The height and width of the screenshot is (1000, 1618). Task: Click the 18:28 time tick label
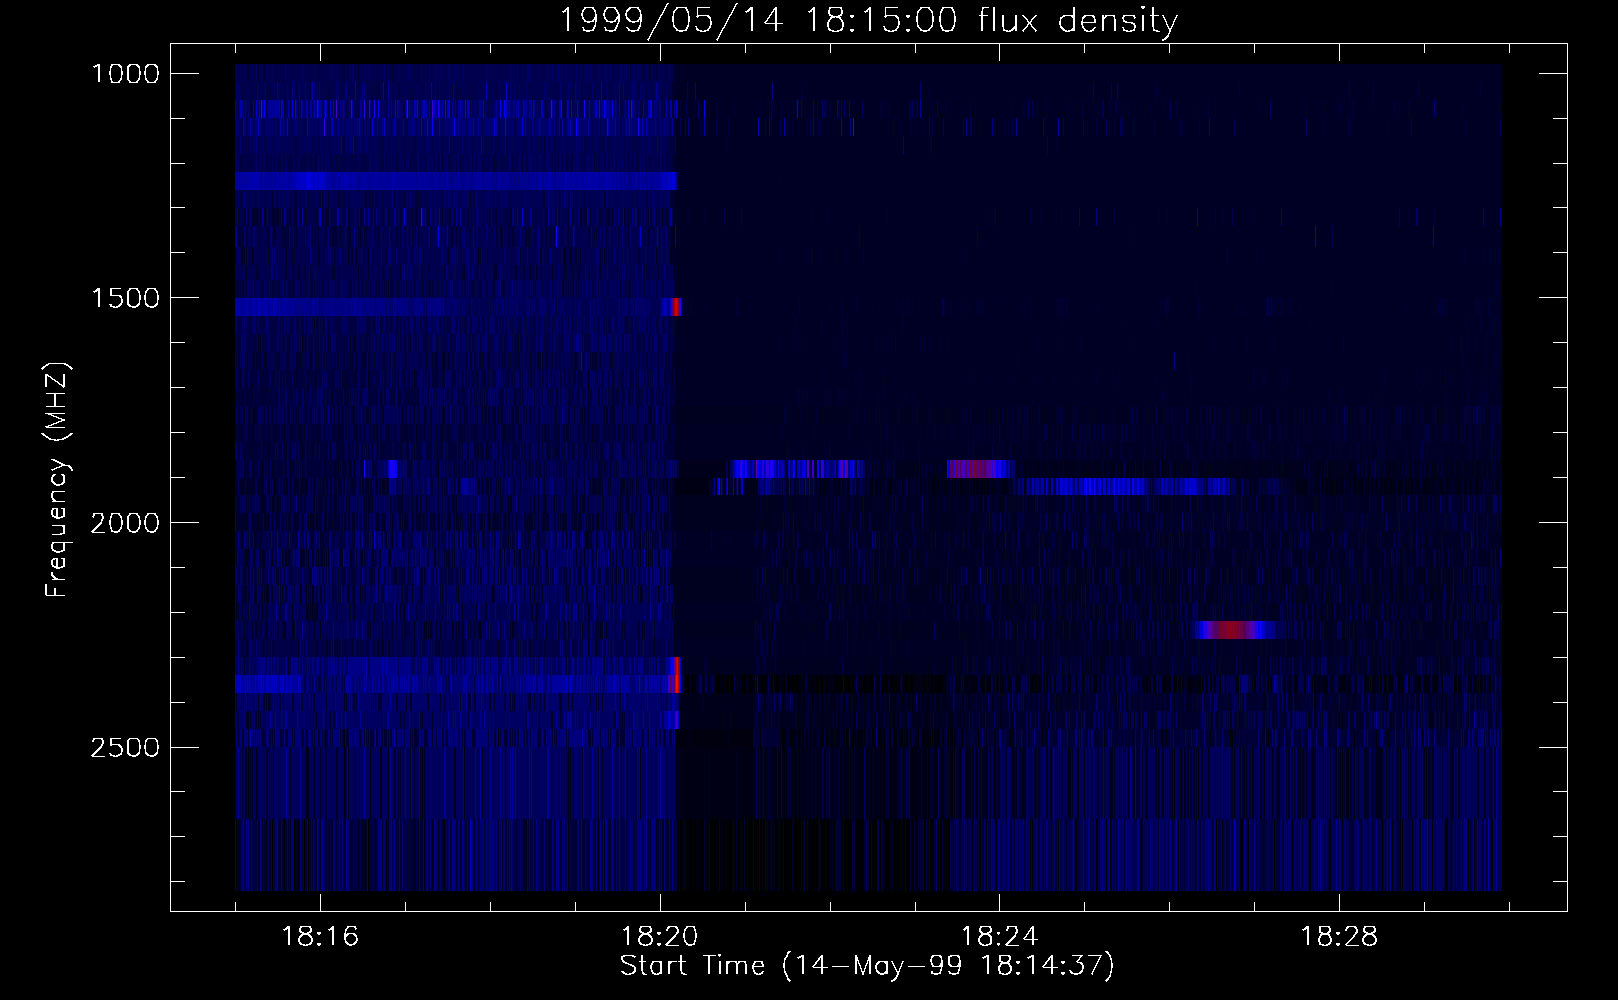pos(1338,937)
